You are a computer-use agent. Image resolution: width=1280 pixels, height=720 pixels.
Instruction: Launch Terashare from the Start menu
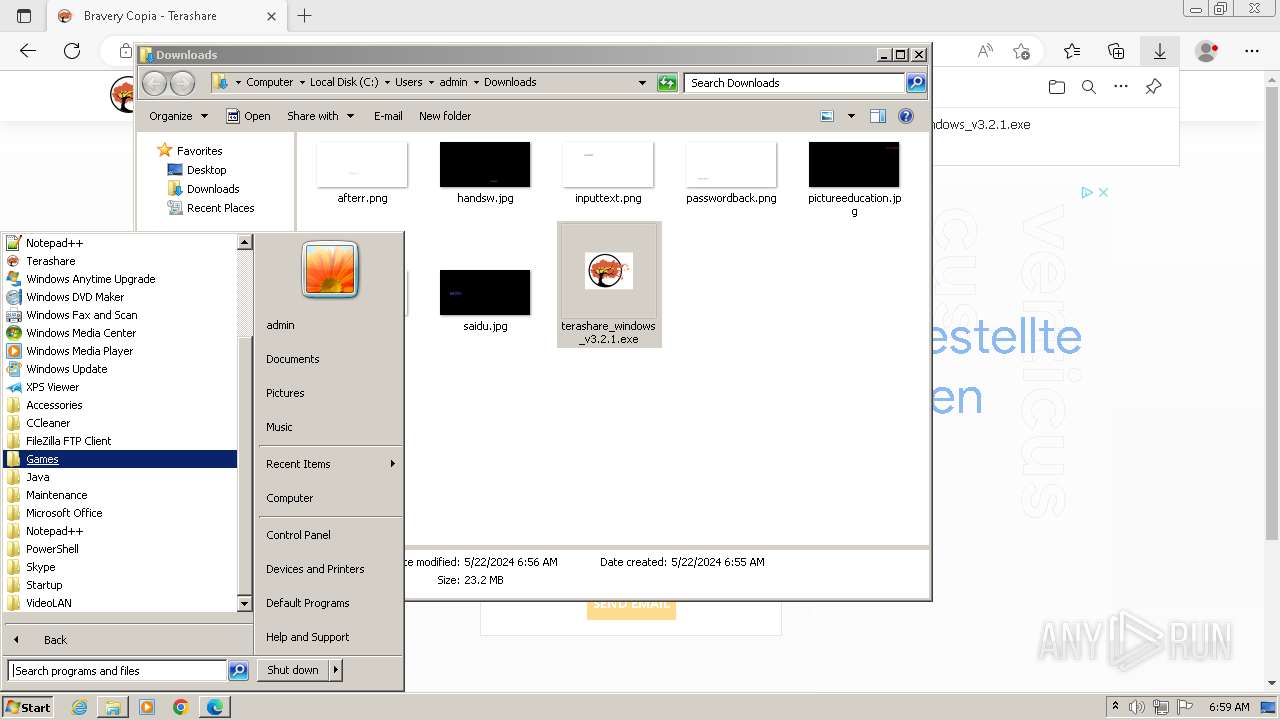point(50,261)
